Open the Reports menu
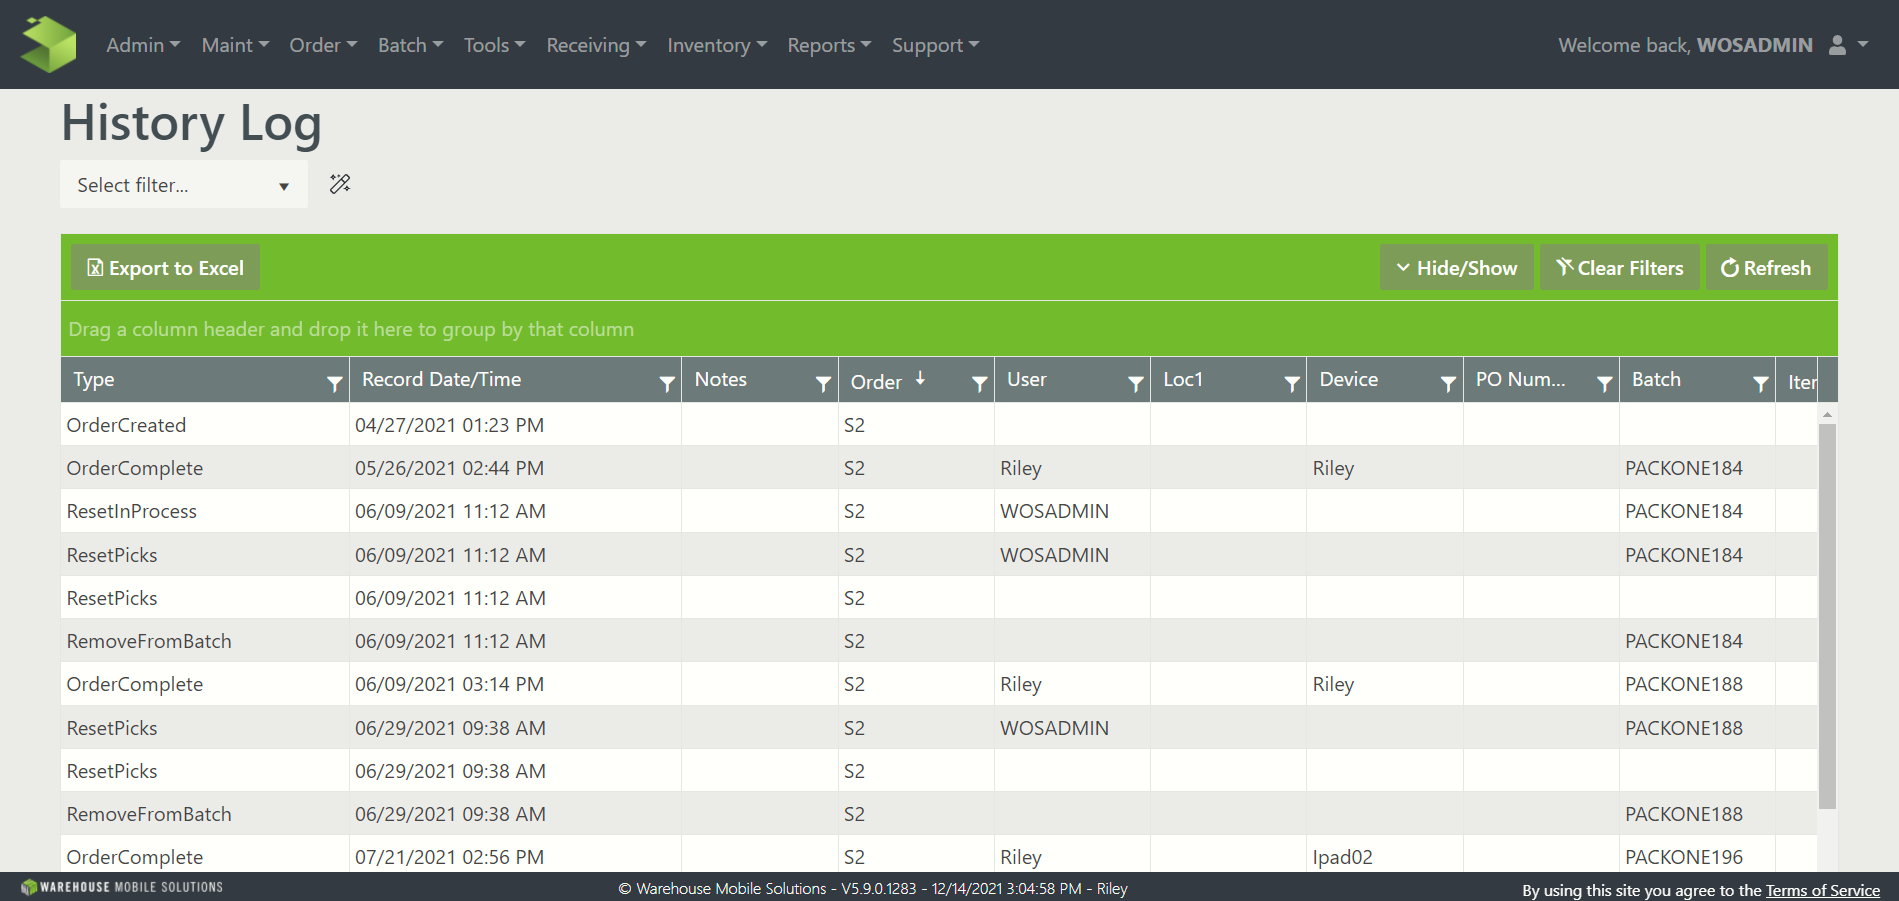This screenshot has height=901, width=1899. [828, 45]
